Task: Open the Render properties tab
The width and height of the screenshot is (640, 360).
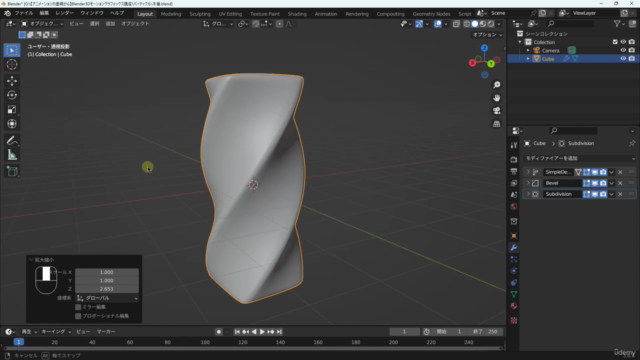Action: click(514, 160)
